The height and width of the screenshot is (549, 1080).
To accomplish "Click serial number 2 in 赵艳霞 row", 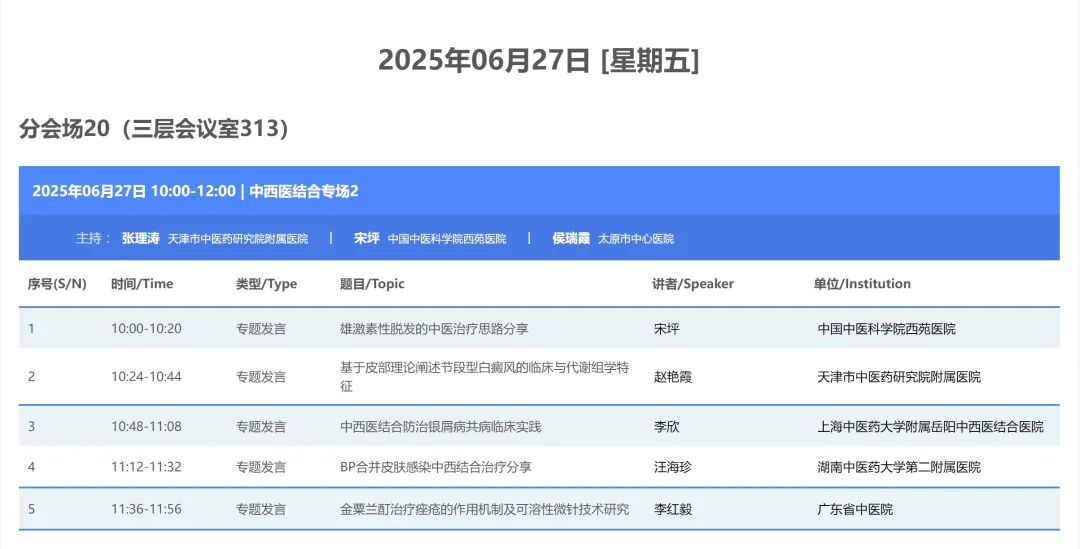I will (31, 377).
